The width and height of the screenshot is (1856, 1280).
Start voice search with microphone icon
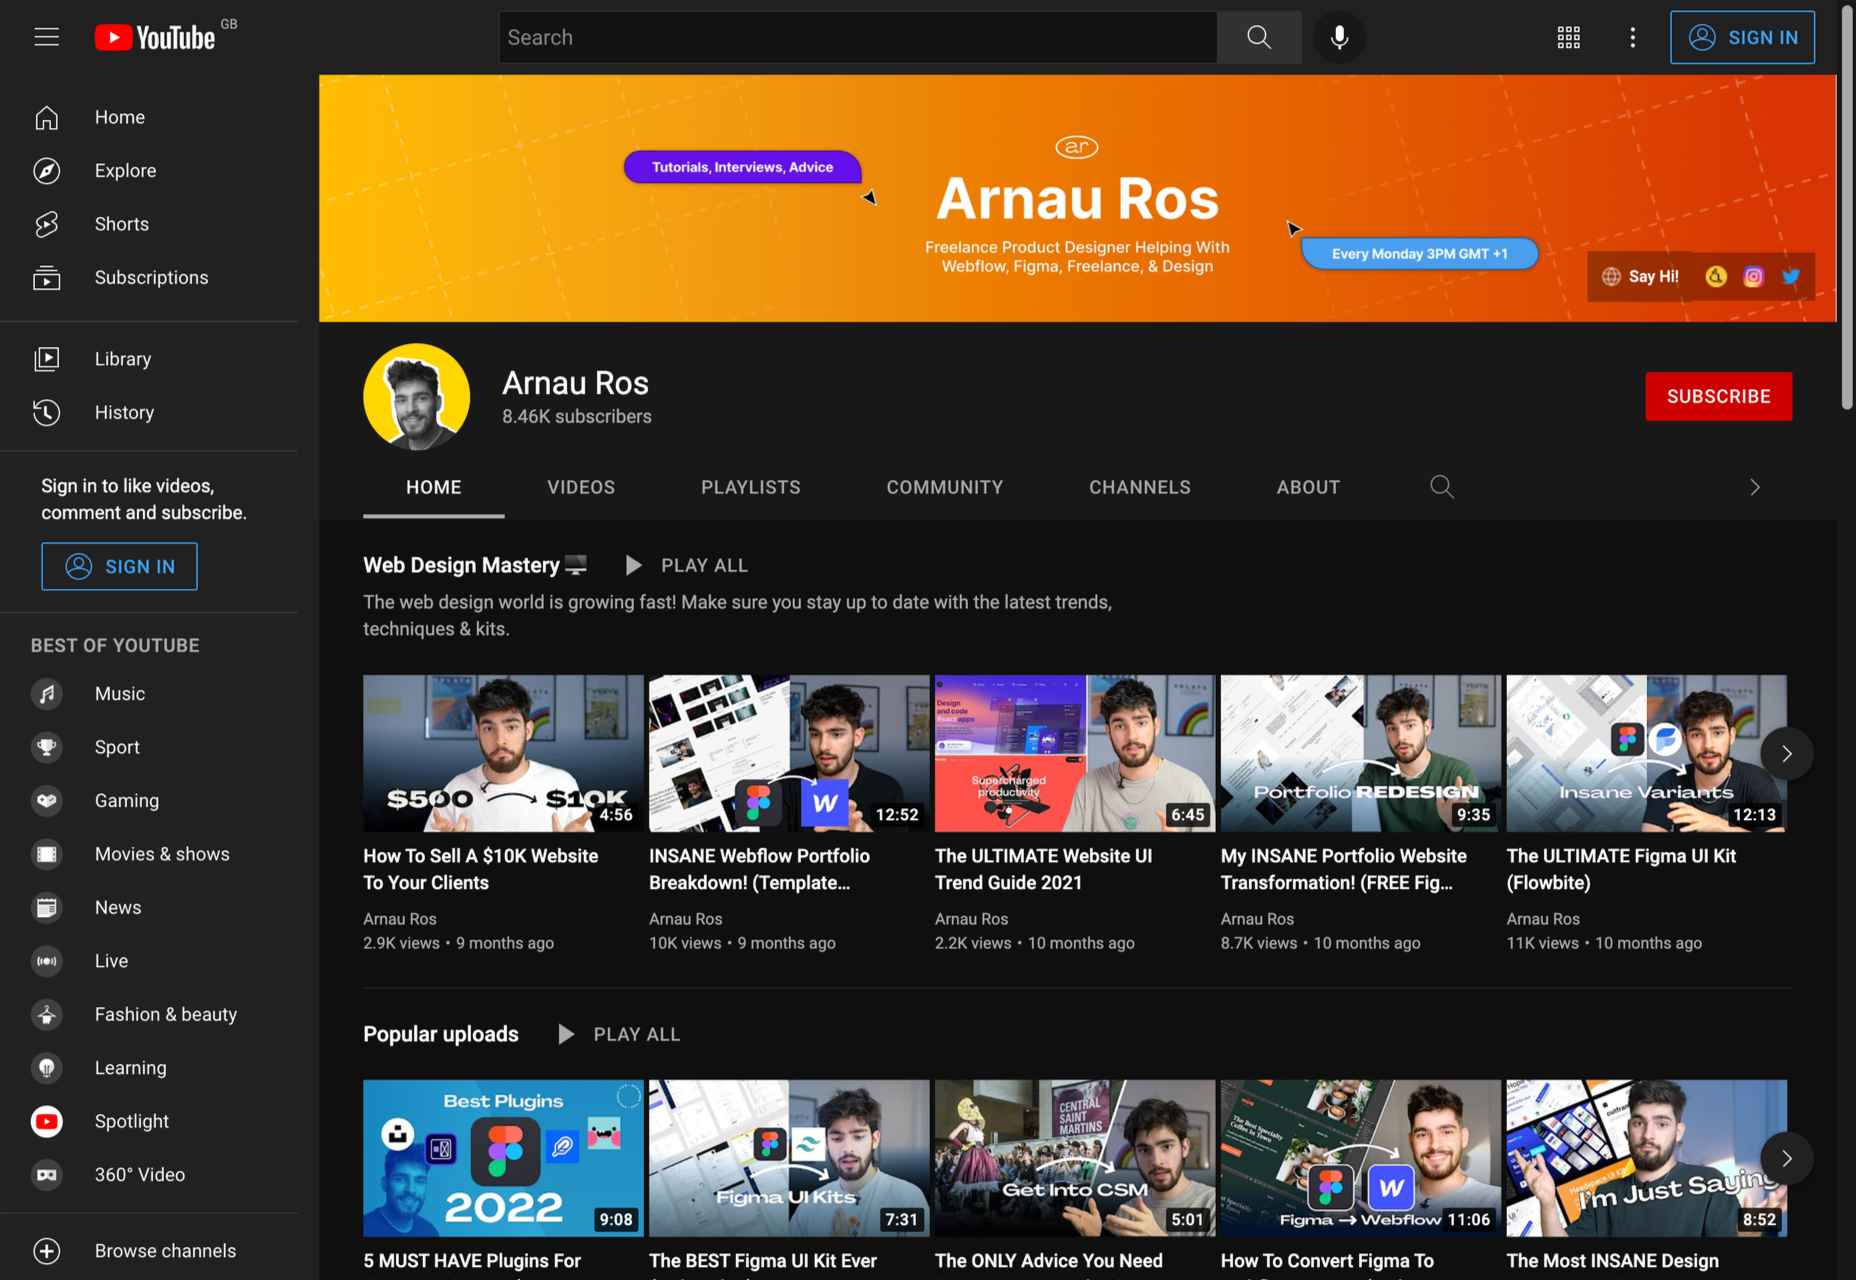[x=1339, y=37]
